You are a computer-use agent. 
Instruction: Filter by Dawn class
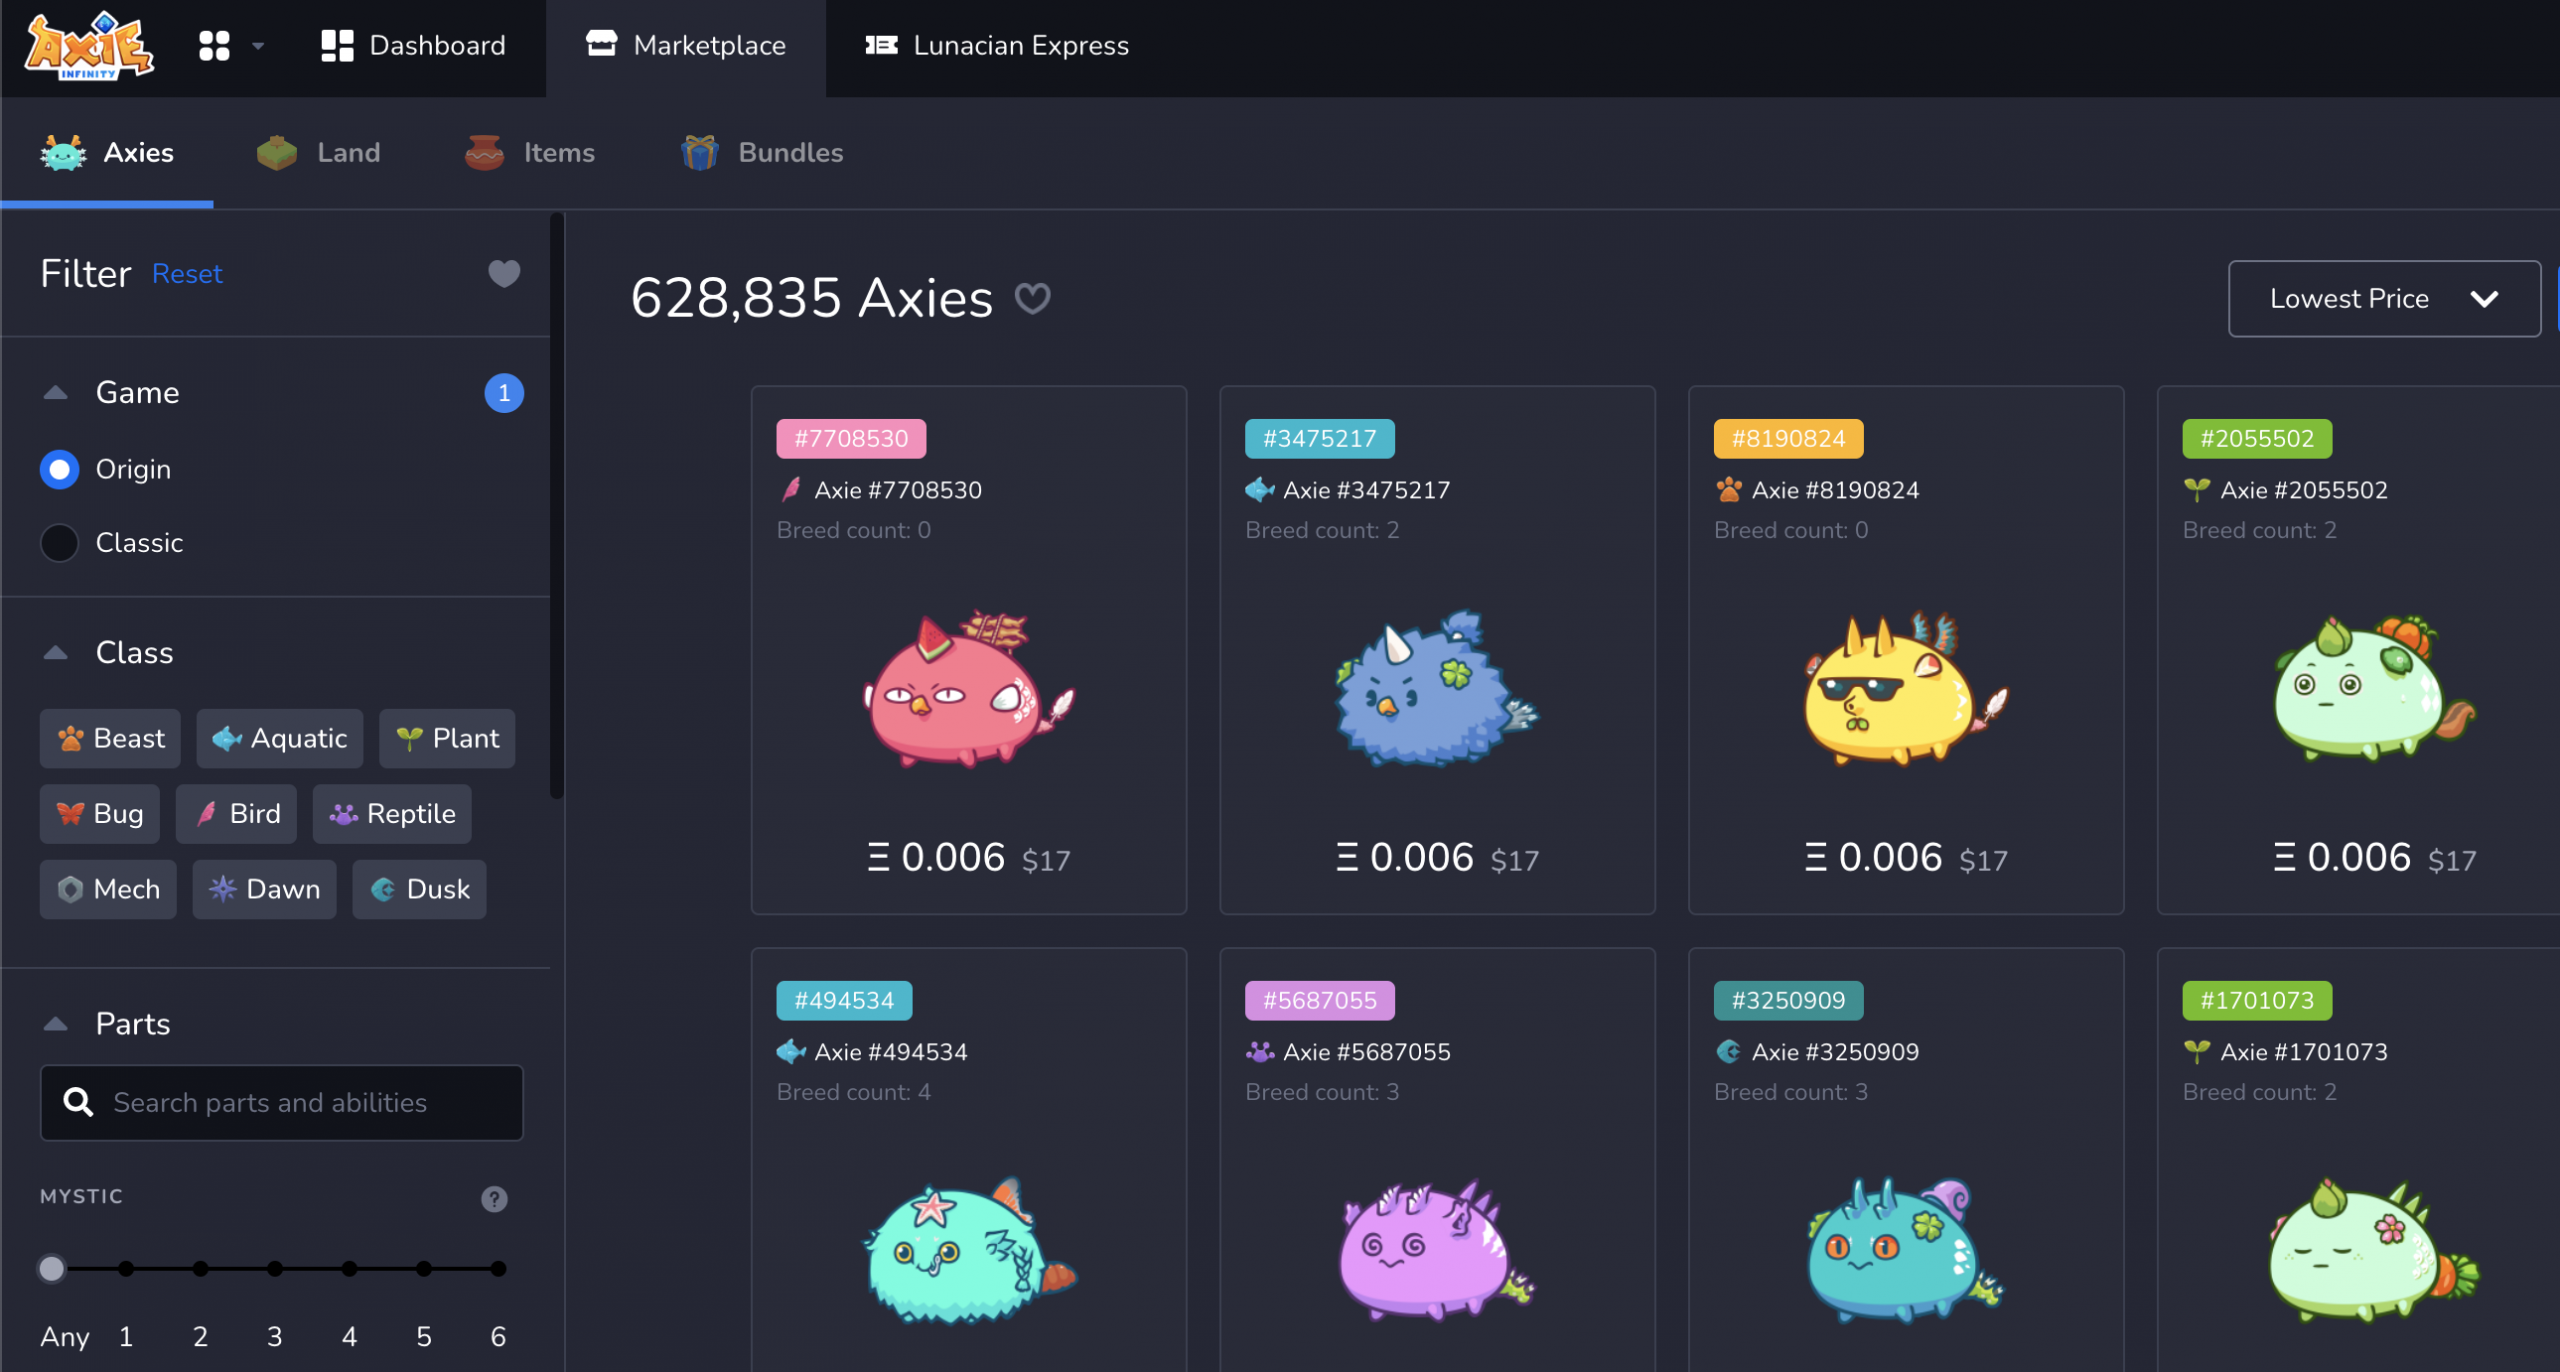(265, 889)
